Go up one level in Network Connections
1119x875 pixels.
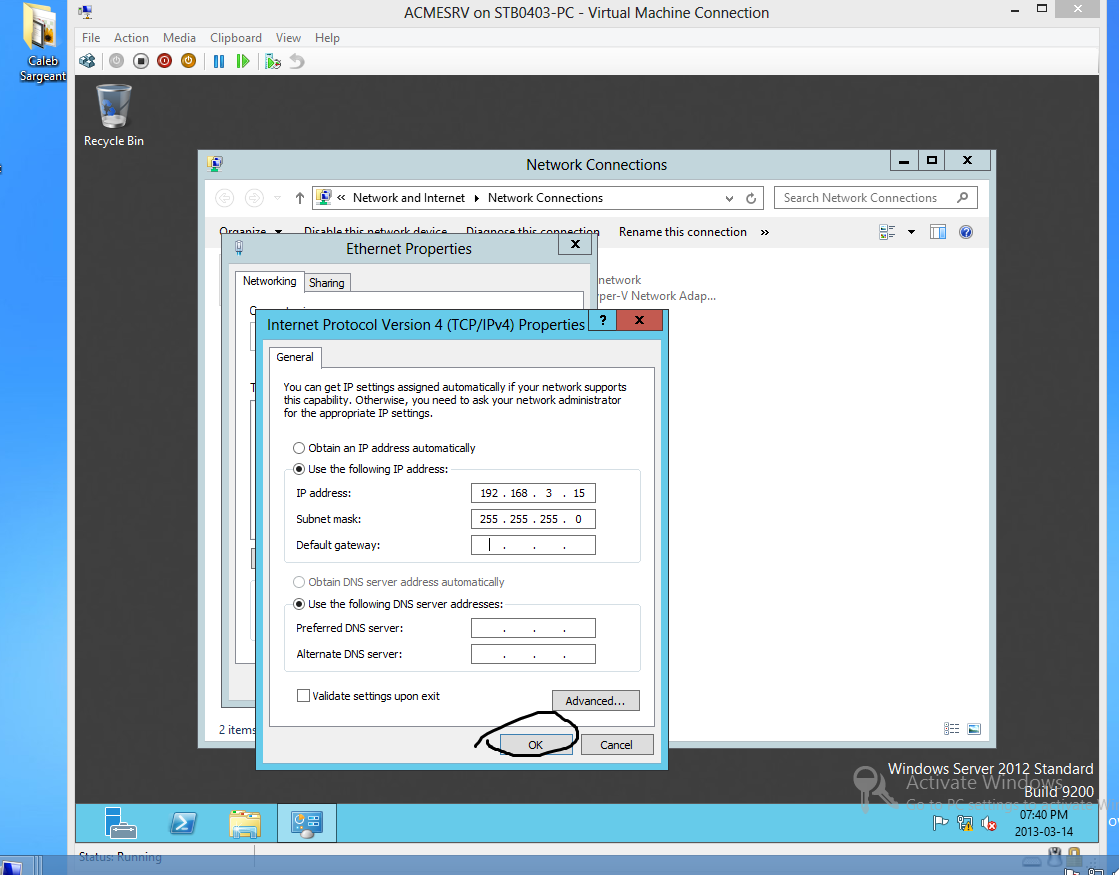coord(300,198)
